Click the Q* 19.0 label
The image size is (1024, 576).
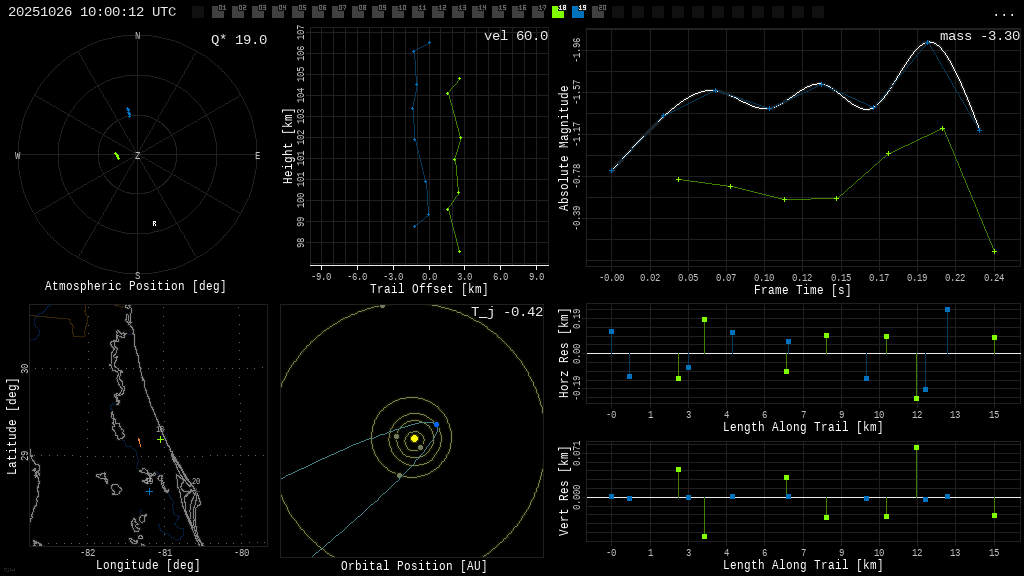[238, 40]
